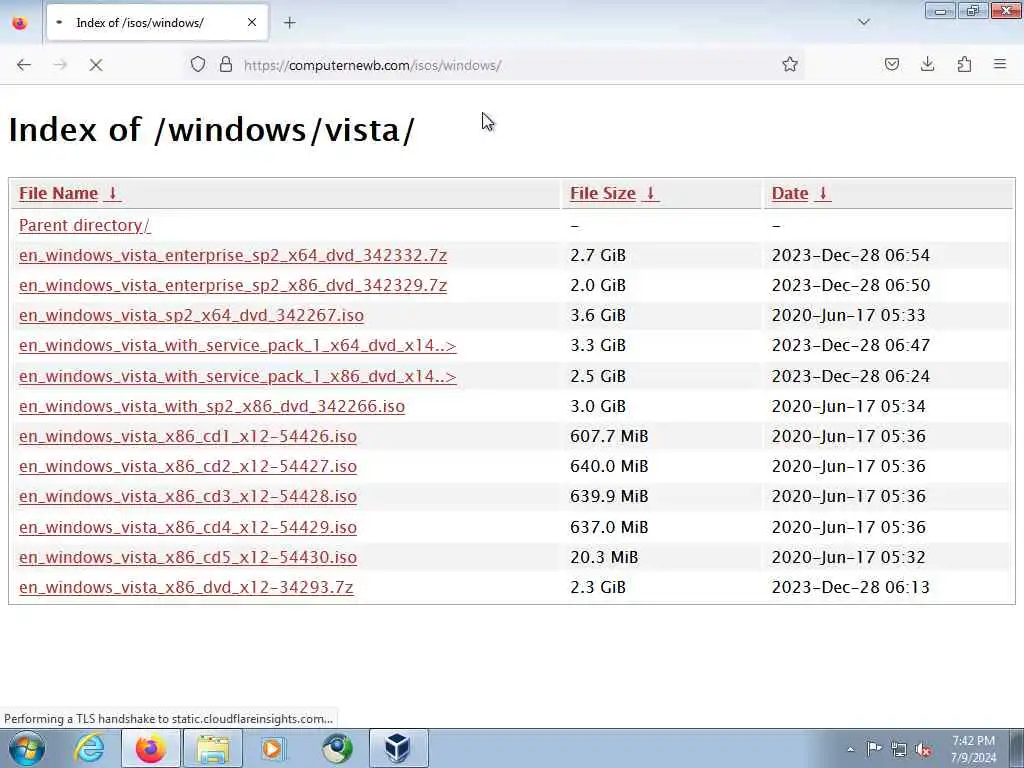Viewport: 1024px width, 768px height.
Task: Download en_windows_vista_sp2_x64_dvd_342267.iso
Action: [191, 315]
